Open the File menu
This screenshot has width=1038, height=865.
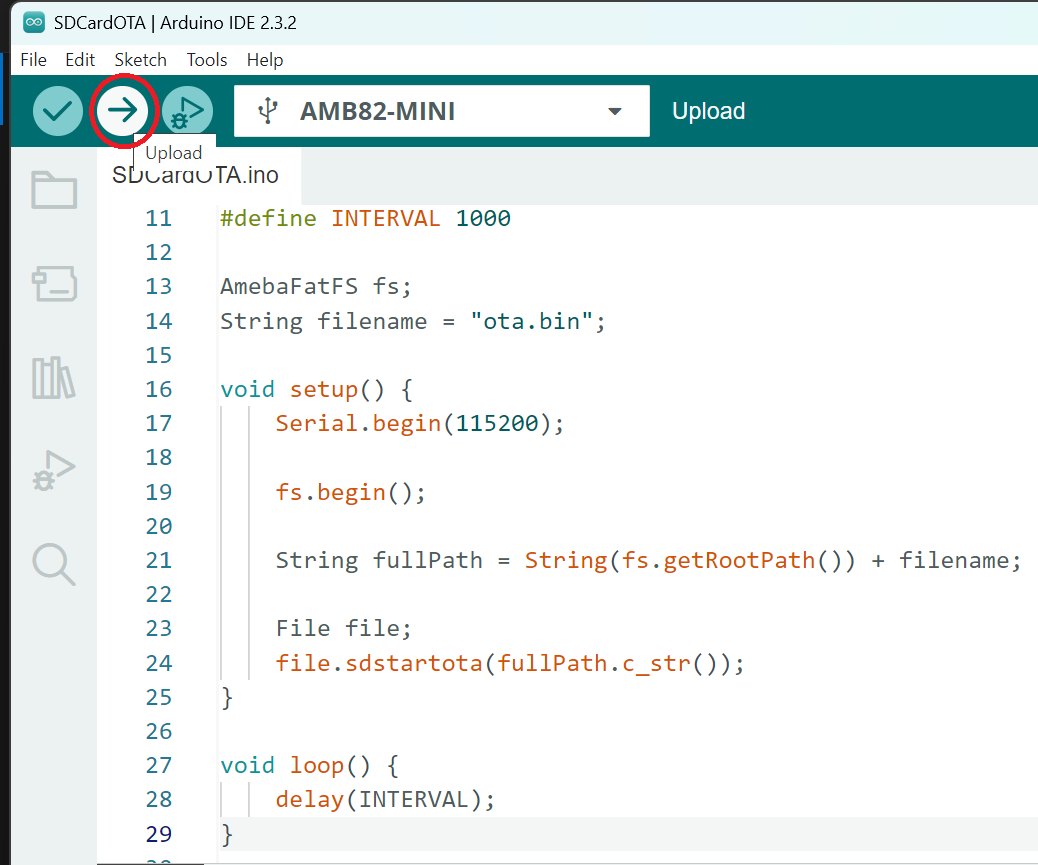click(33, 60)
